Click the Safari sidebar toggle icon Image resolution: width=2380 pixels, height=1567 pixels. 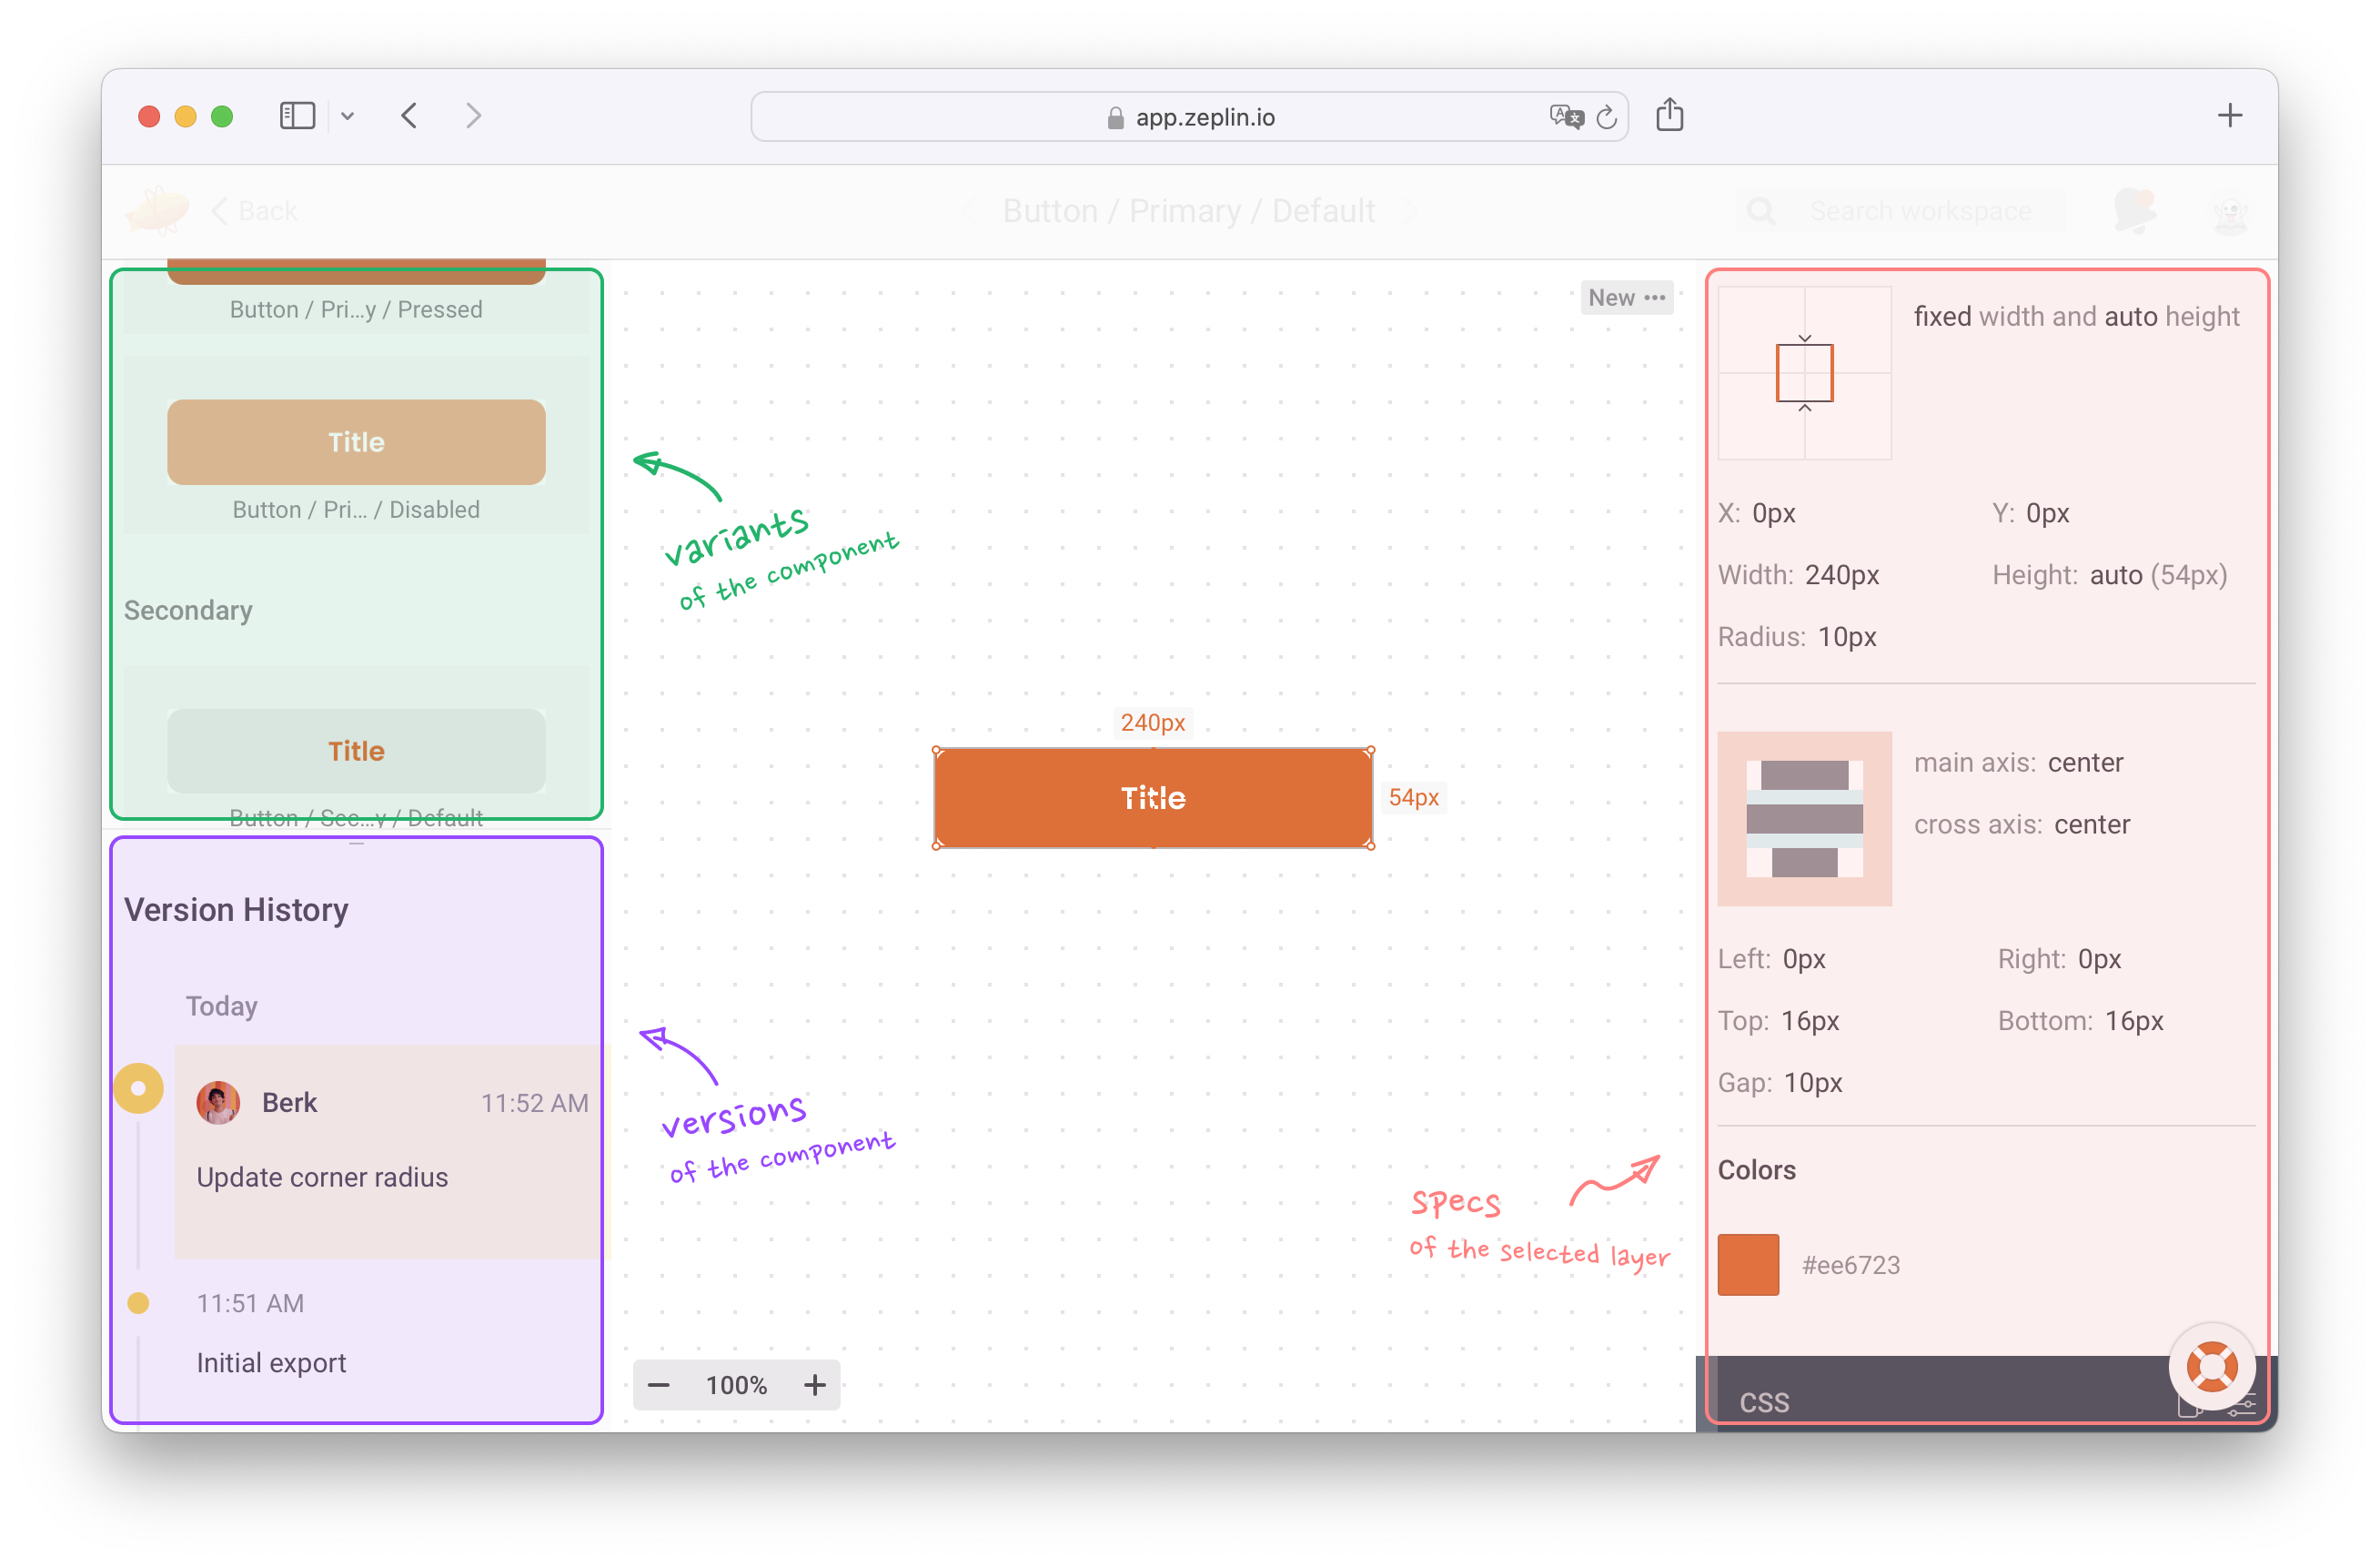[x=297, y=116]
